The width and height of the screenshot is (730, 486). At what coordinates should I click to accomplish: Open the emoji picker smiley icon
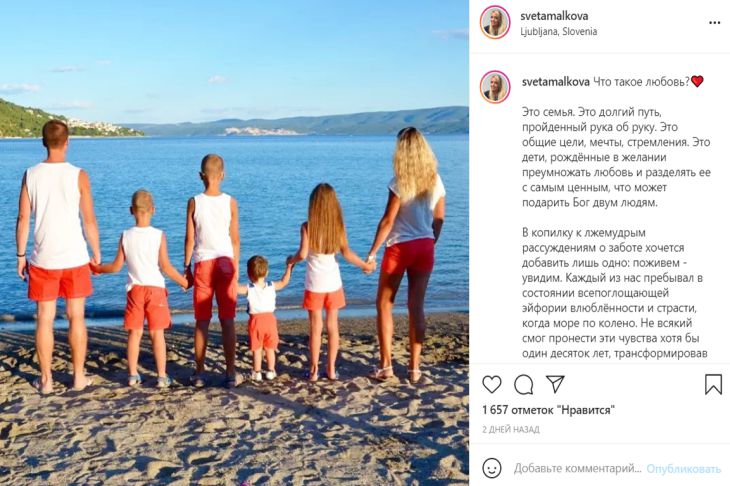pyautogui.click(x=492, y=468)
